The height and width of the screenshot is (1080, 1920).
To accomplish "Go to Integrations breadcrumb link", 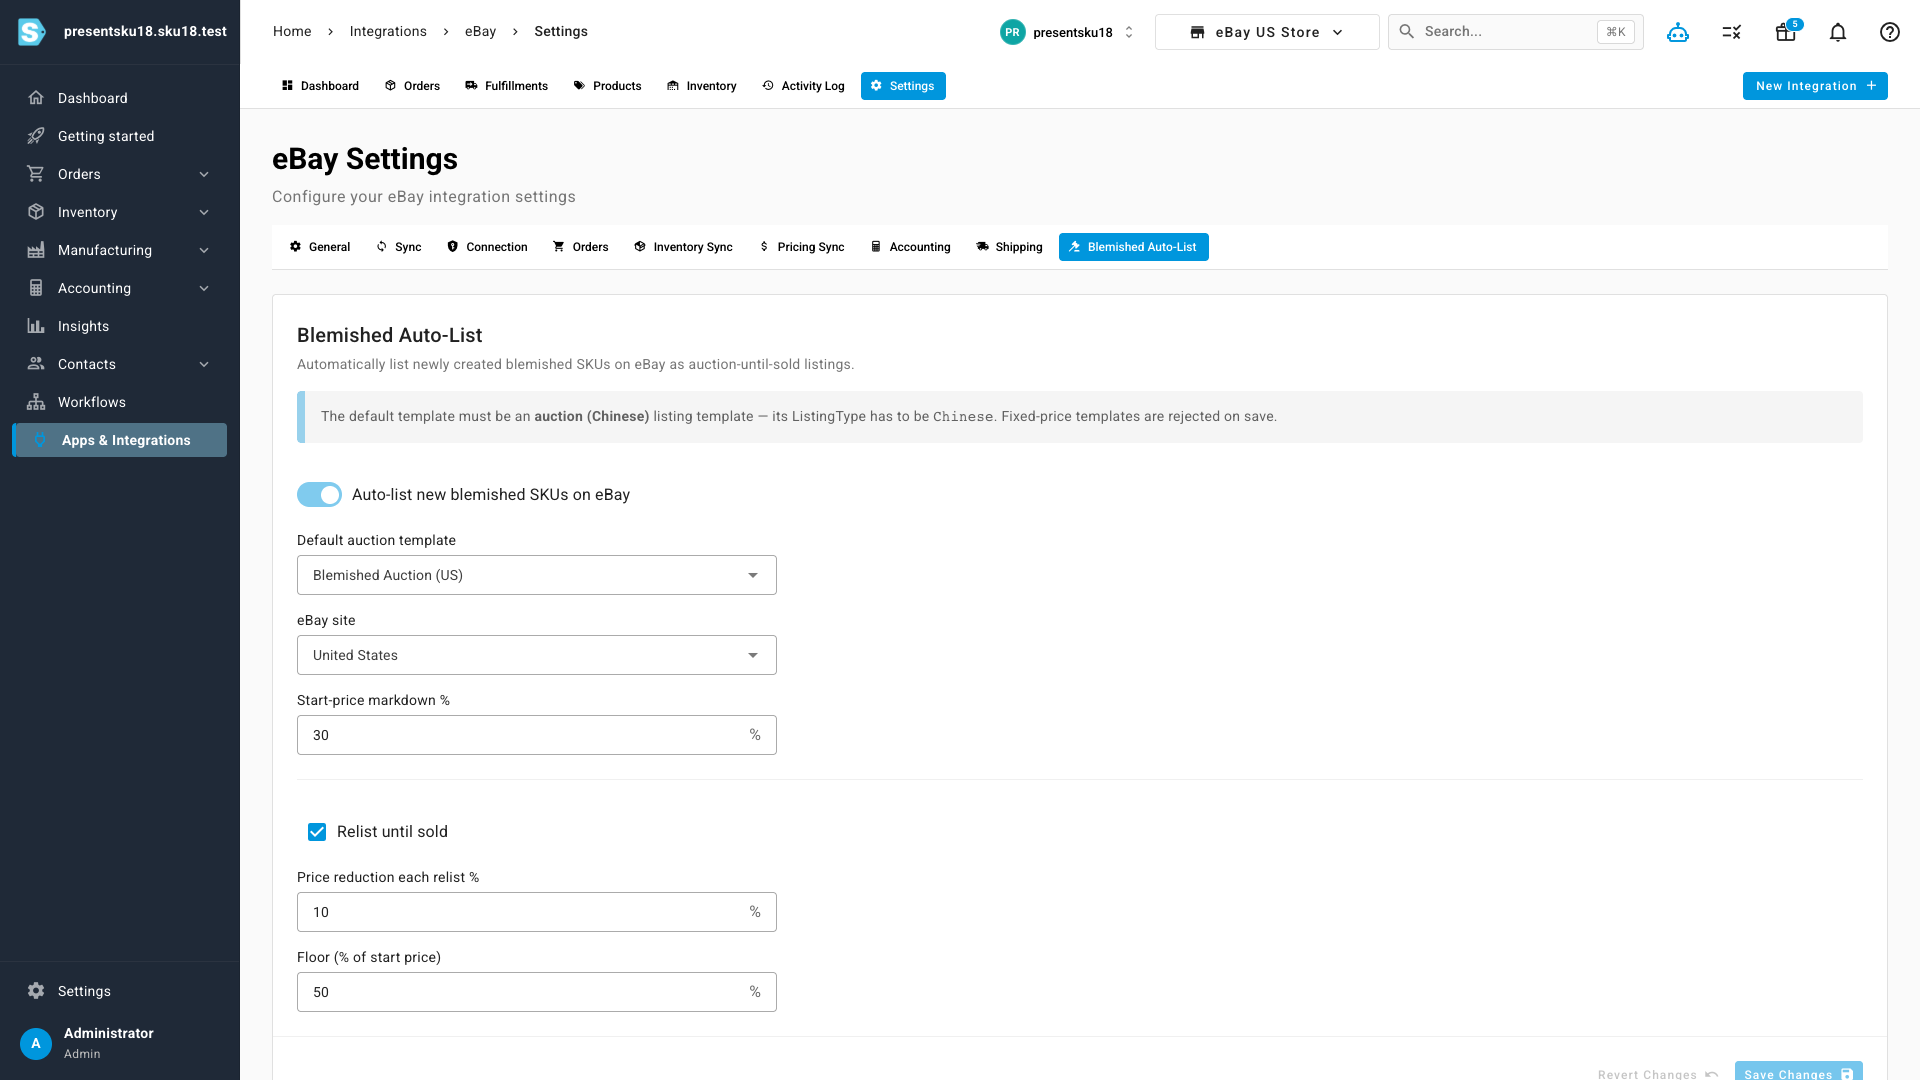I will point(388,32).
